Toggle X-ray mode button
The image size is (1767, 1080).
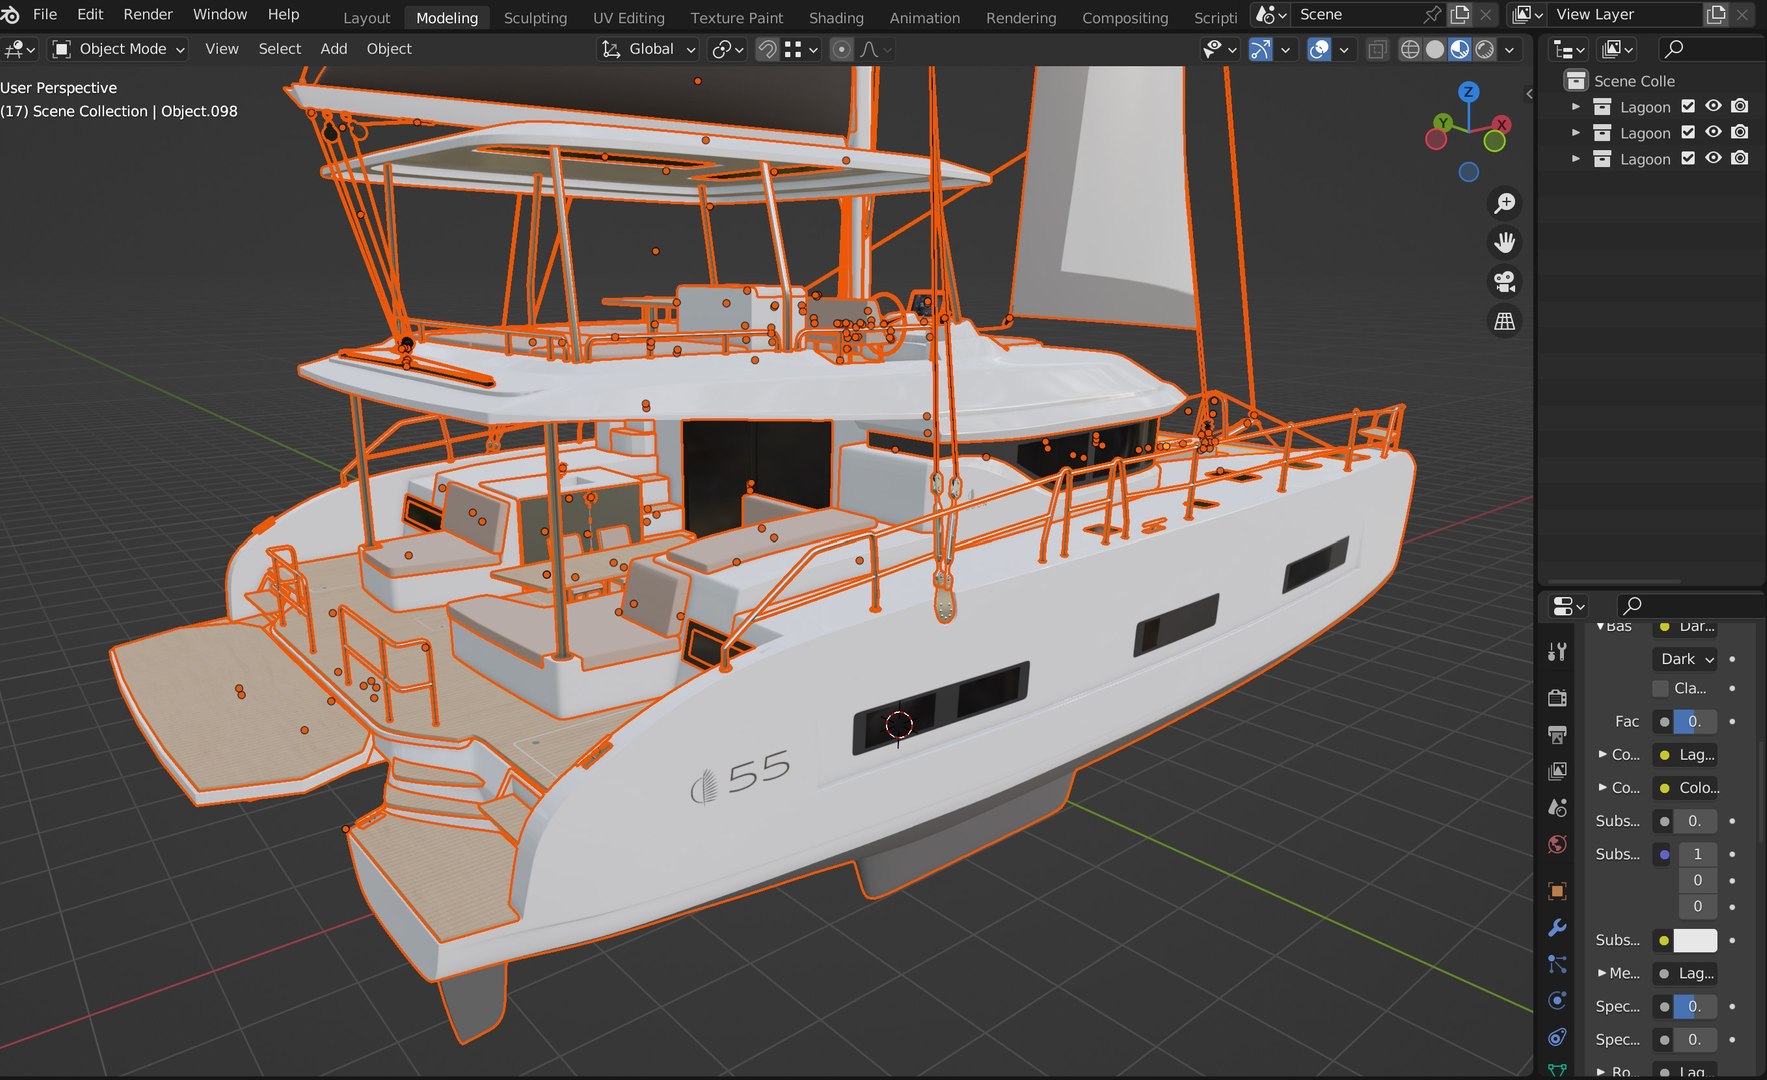tap(1377, 49)
